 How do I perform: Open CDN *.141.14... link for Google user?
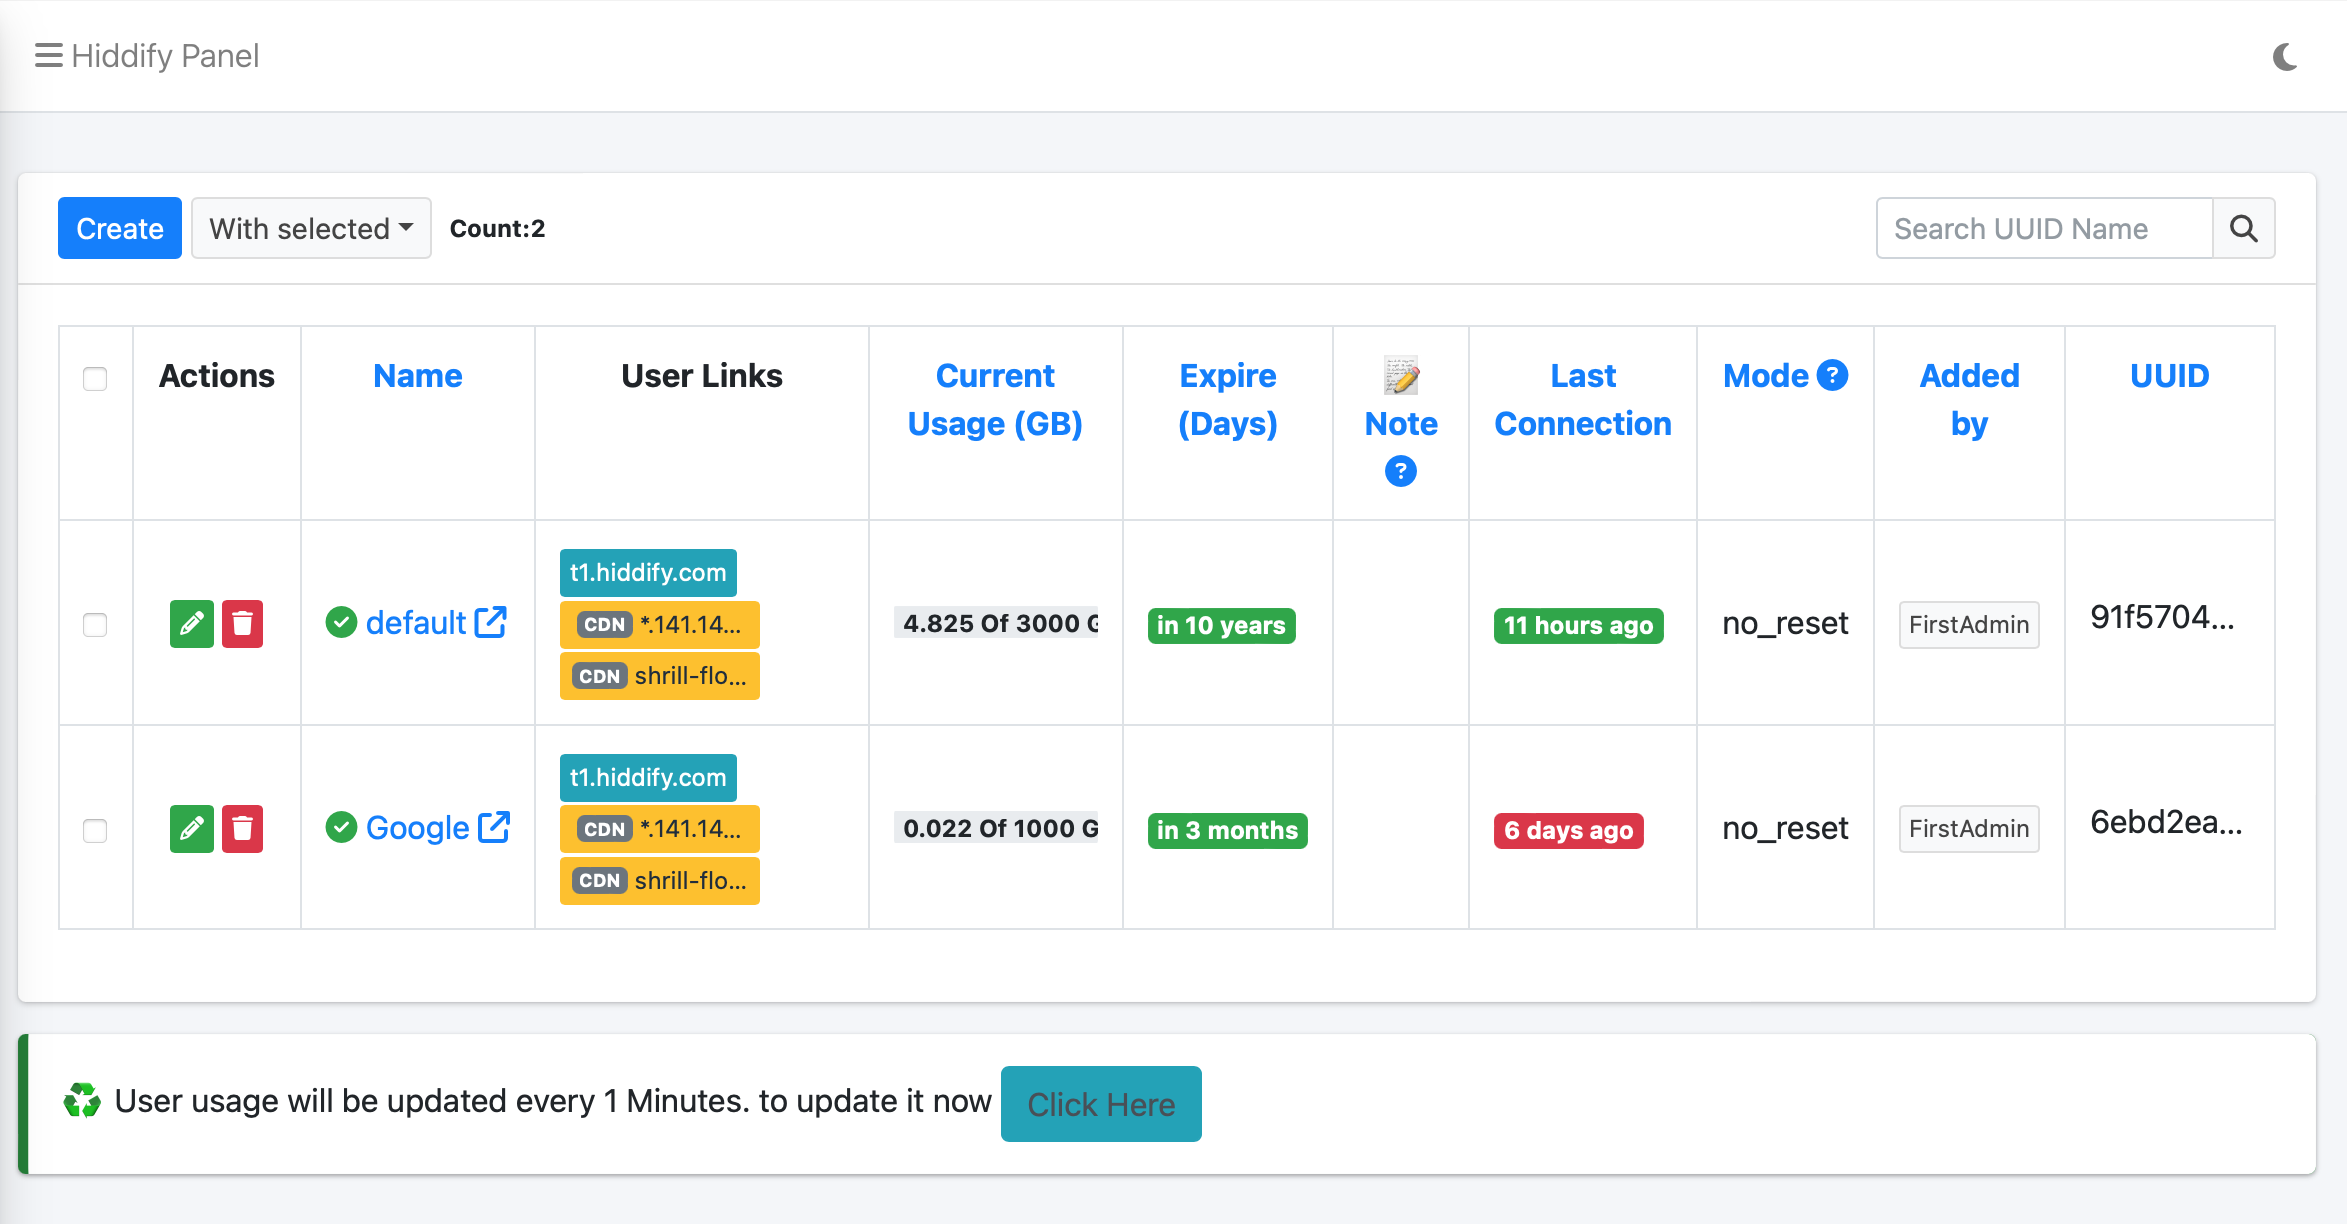[660, 829]
